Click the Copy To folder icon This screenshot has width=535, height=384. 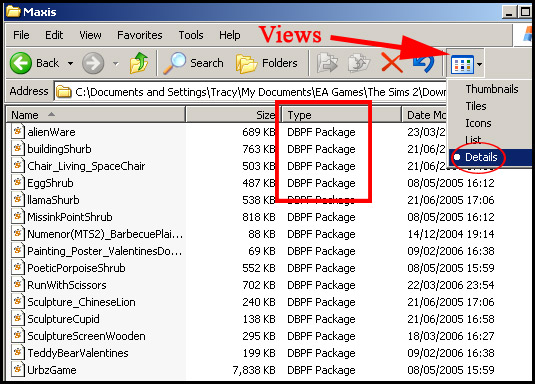click(359, 63)
